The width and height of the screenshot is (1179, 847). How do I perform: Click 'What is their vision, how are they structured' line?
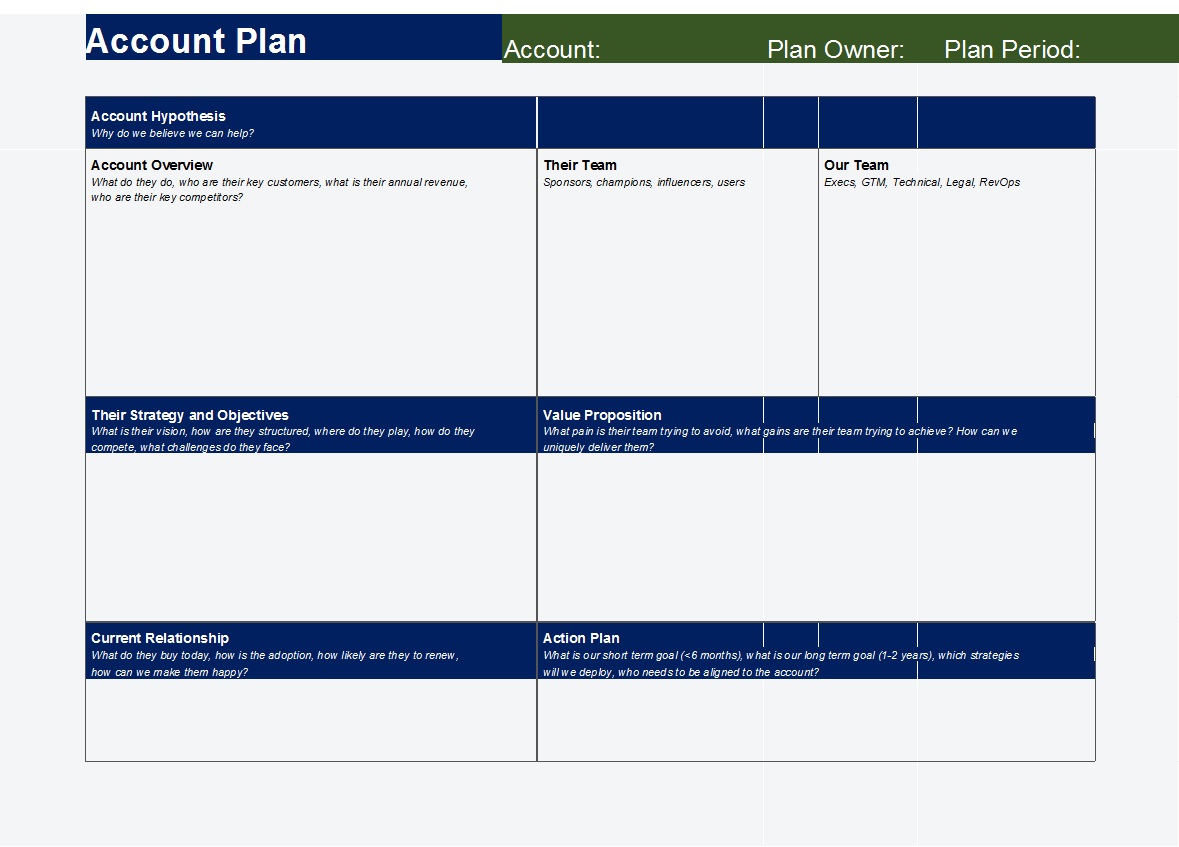pos(283,431)
